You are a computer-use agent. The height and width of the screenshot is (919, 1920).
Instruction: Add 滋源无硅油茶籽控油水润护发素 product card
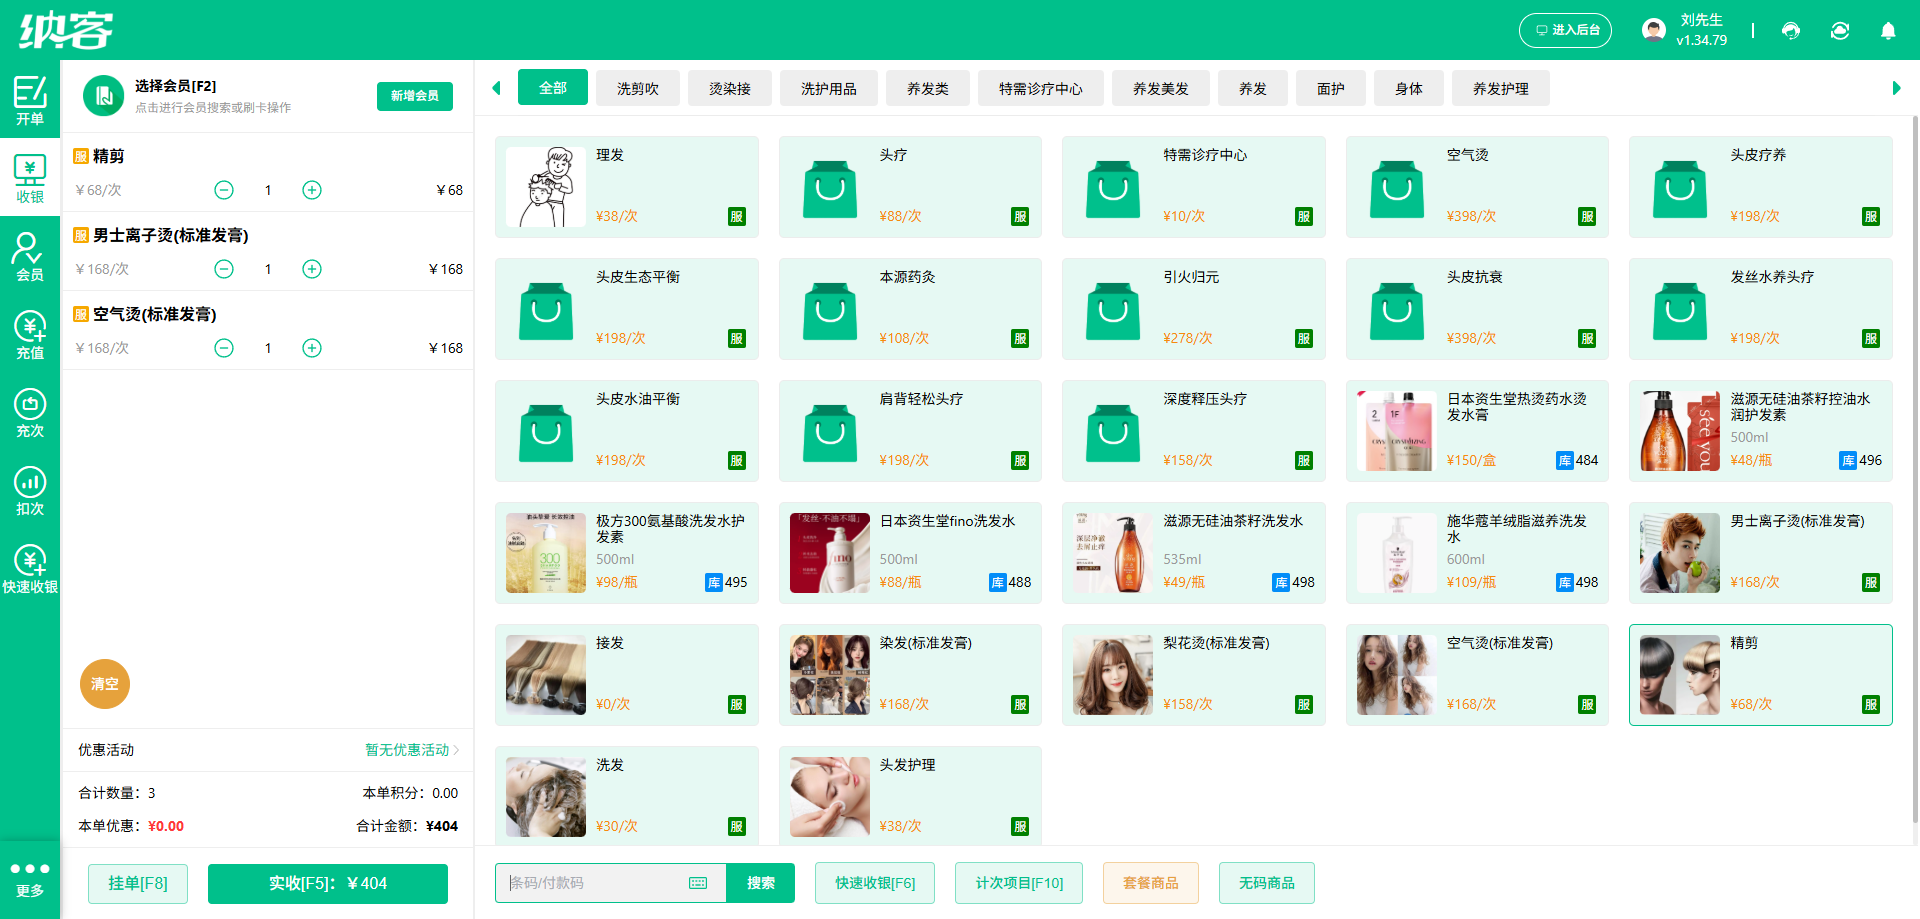click(1761, 431)
